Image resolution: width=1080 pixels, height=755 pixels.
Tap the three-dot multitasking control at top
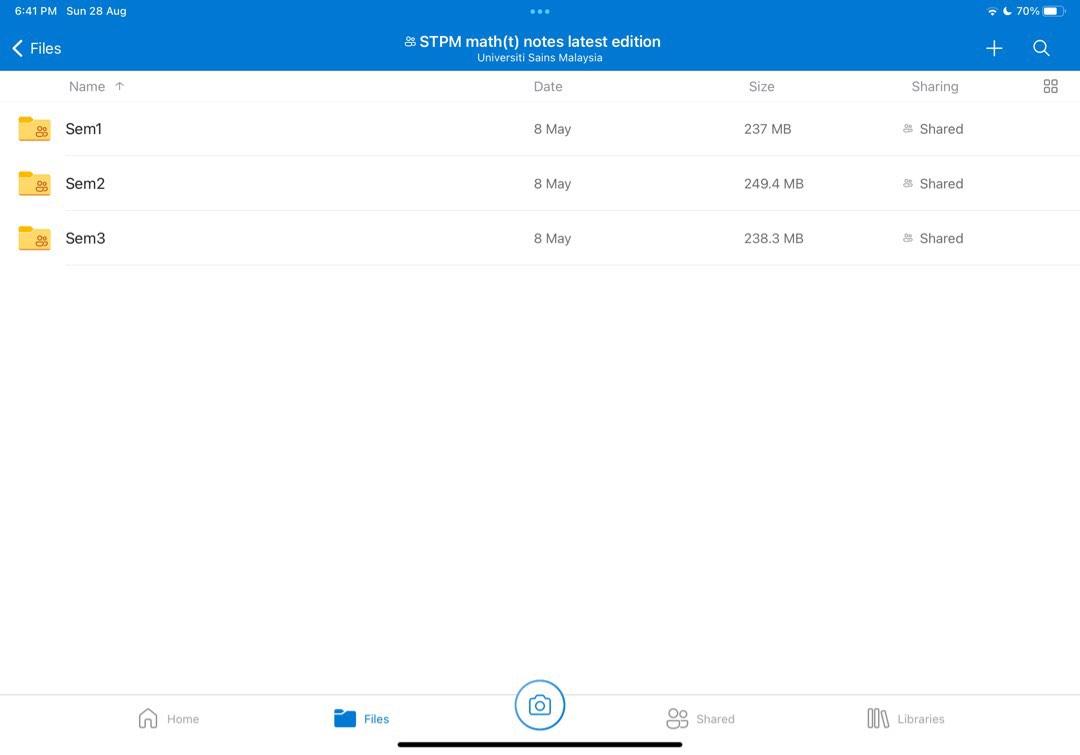[x=540, y=12]
